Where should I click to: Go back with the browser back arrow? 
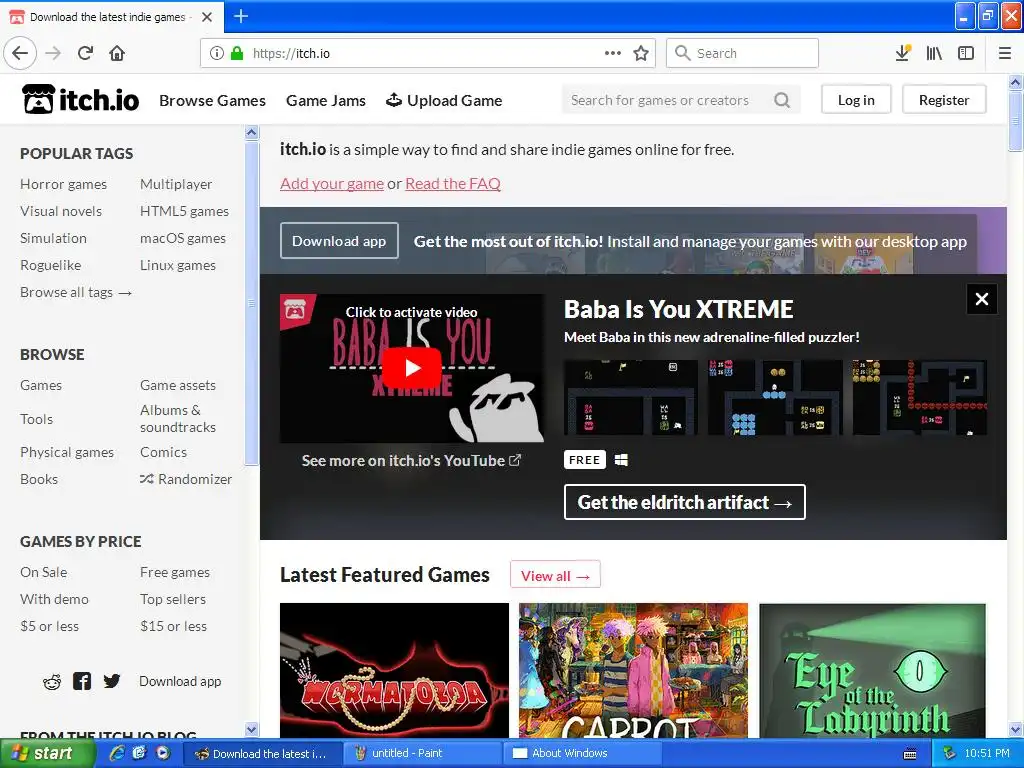(x=20, y=54)
